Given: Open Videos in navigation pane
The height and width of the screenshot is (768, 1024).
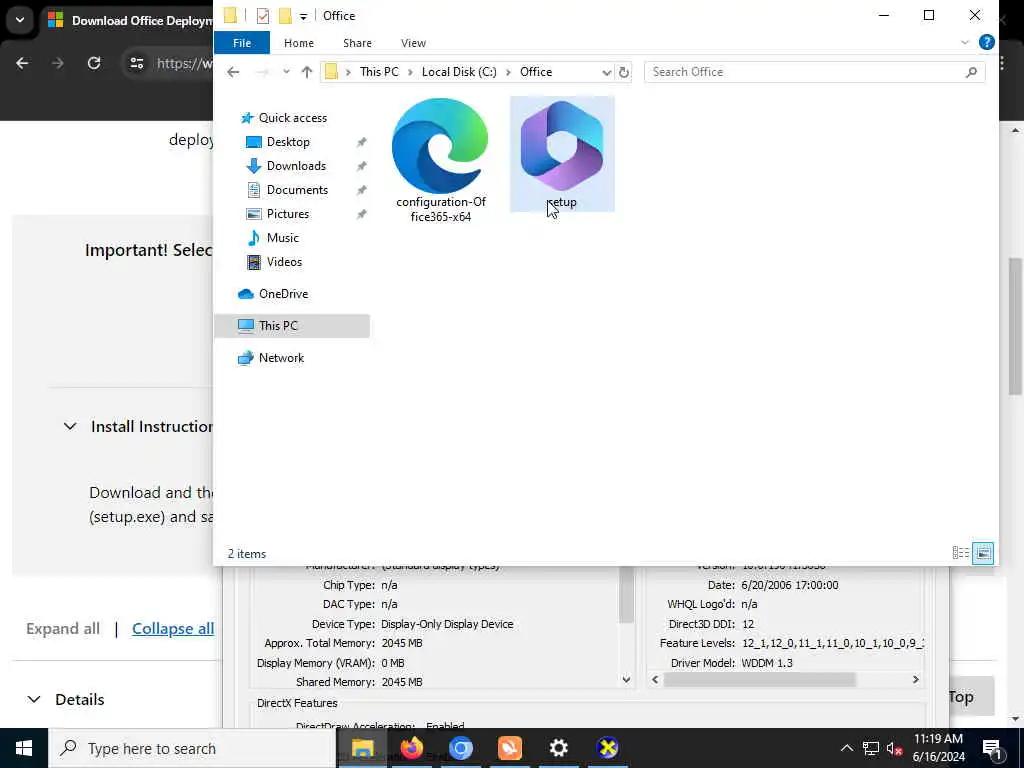Looking at the screenshot, I should (284, 262).
